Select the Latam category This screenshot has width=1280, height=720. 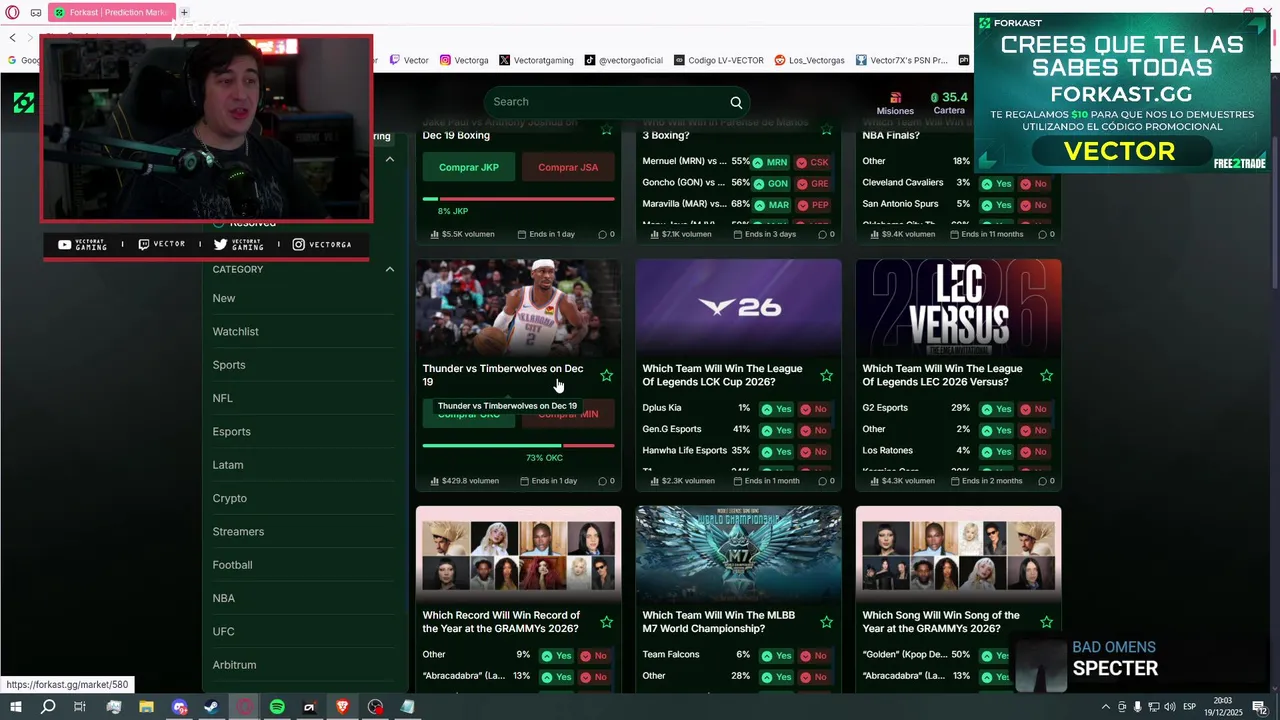click(227, 465)
